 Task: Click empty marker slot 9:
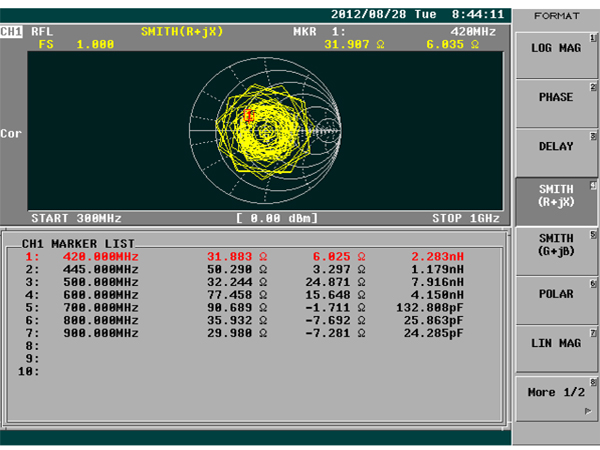click(x=32, y=359)
